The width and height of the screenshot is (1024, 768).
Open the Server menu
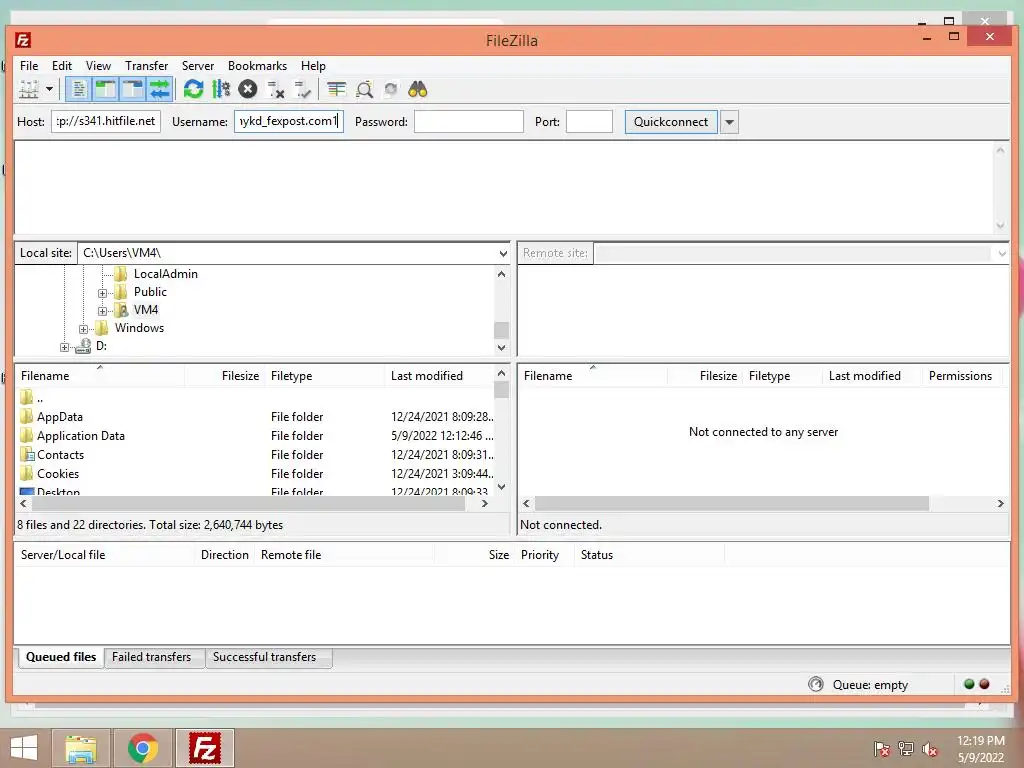pos(198,66)
